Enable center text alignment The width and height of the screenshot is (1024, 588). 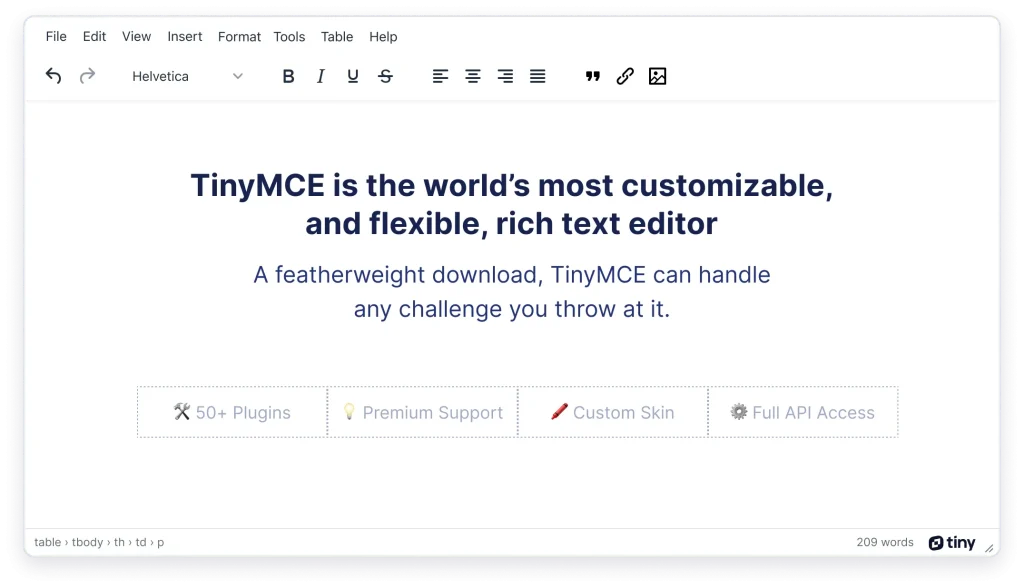coord(472,75)
